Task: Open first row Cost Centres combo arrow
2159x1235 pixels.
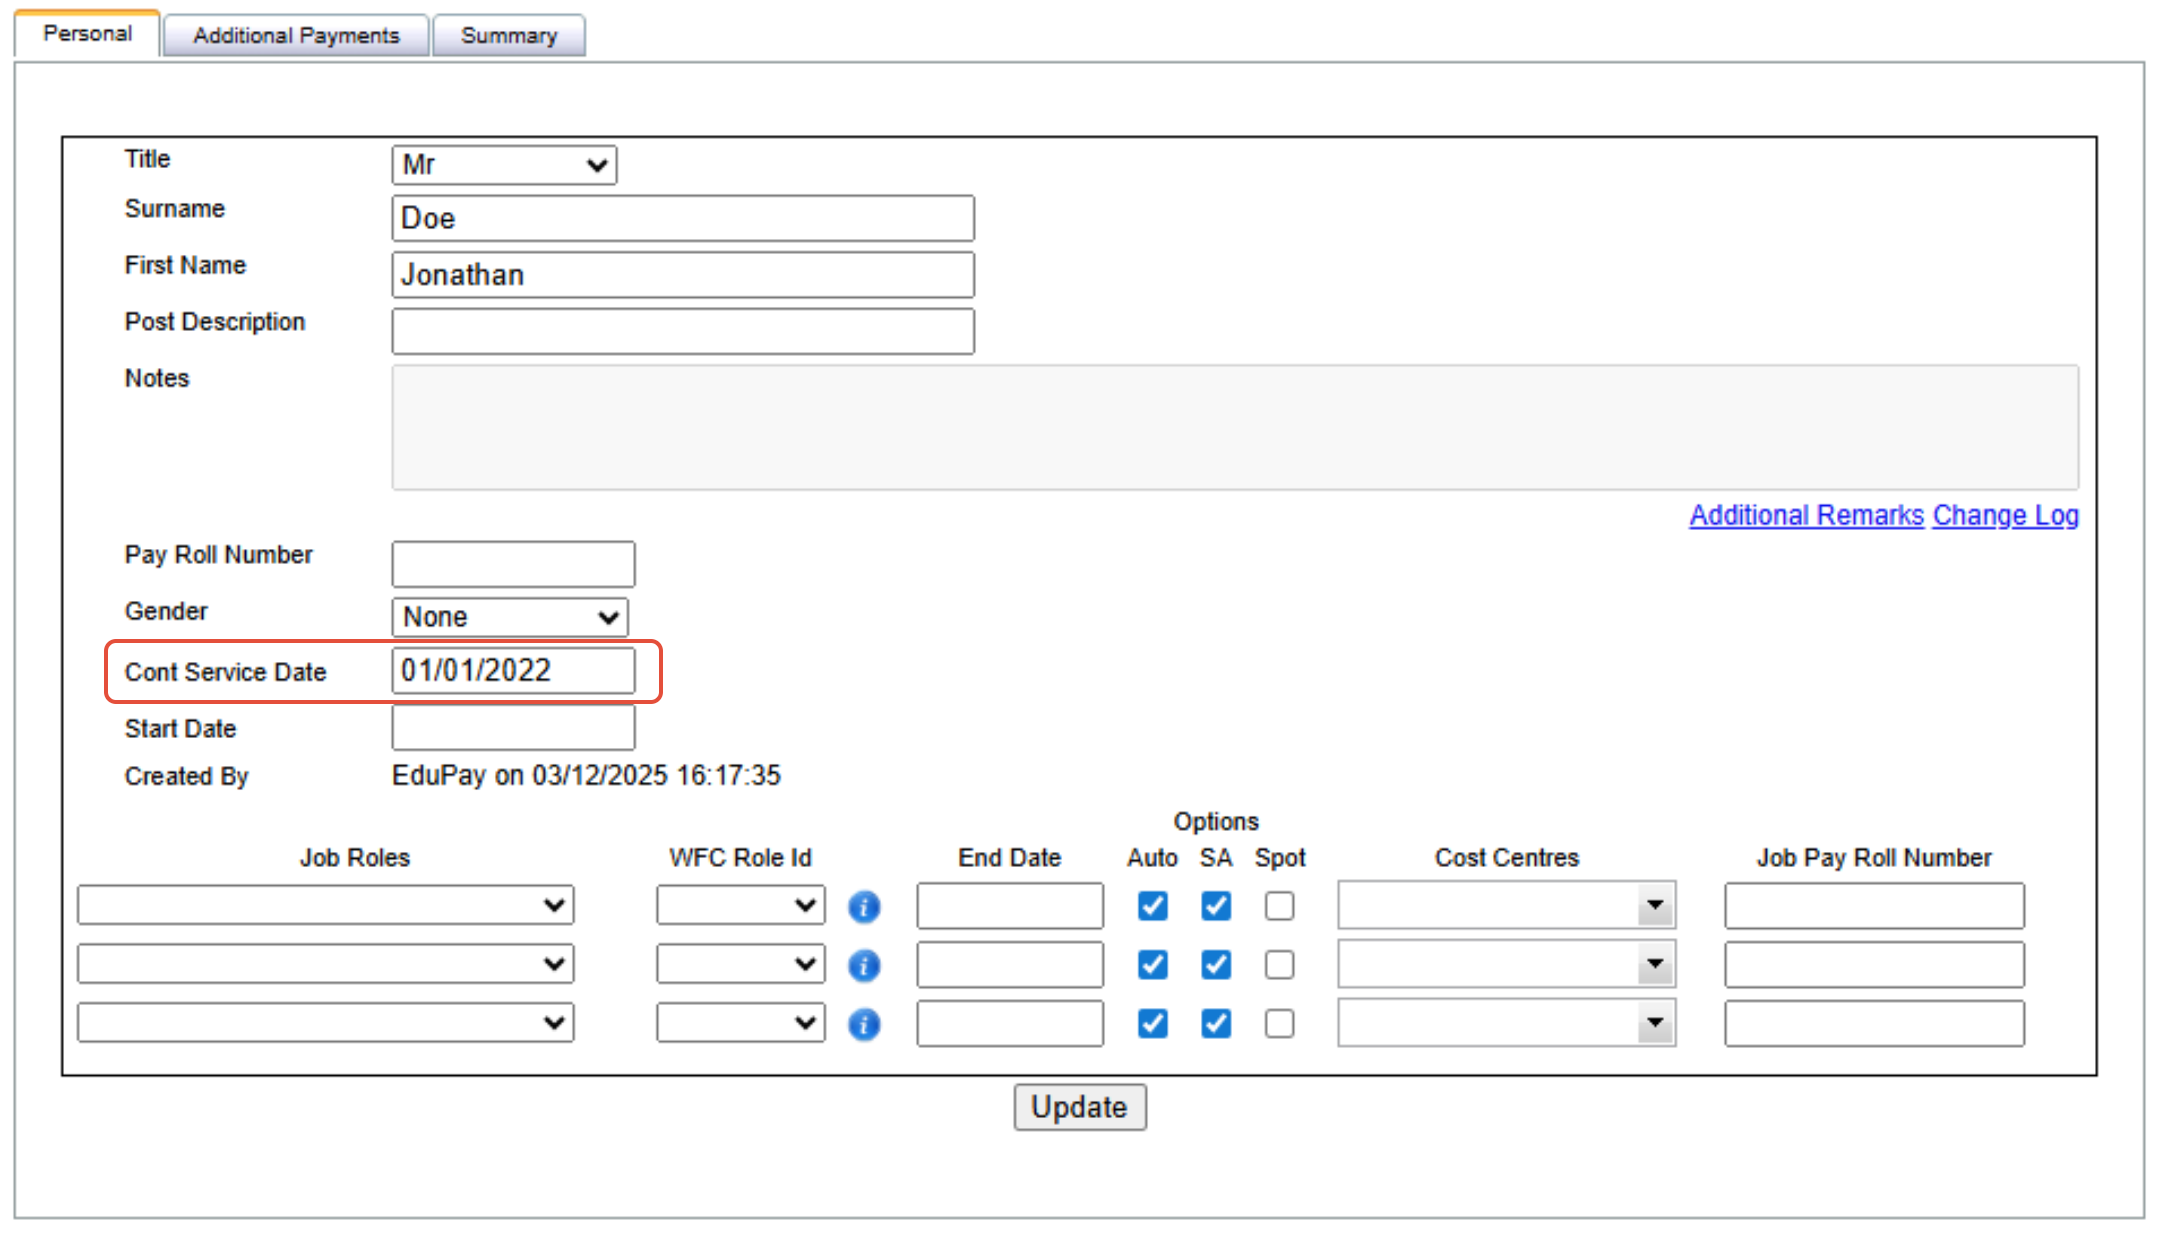Action: [x=1655, y=906]
